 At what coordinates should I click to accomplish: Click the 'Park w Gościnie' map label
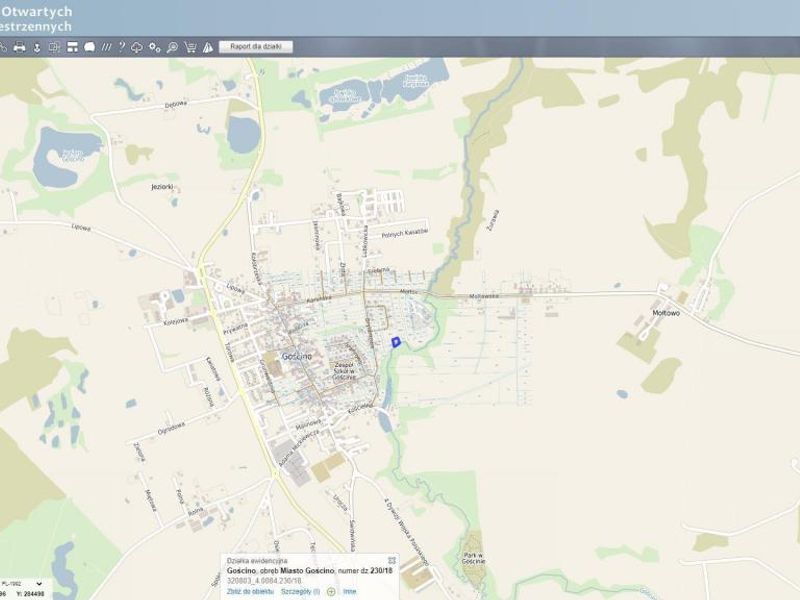point(473,558)
